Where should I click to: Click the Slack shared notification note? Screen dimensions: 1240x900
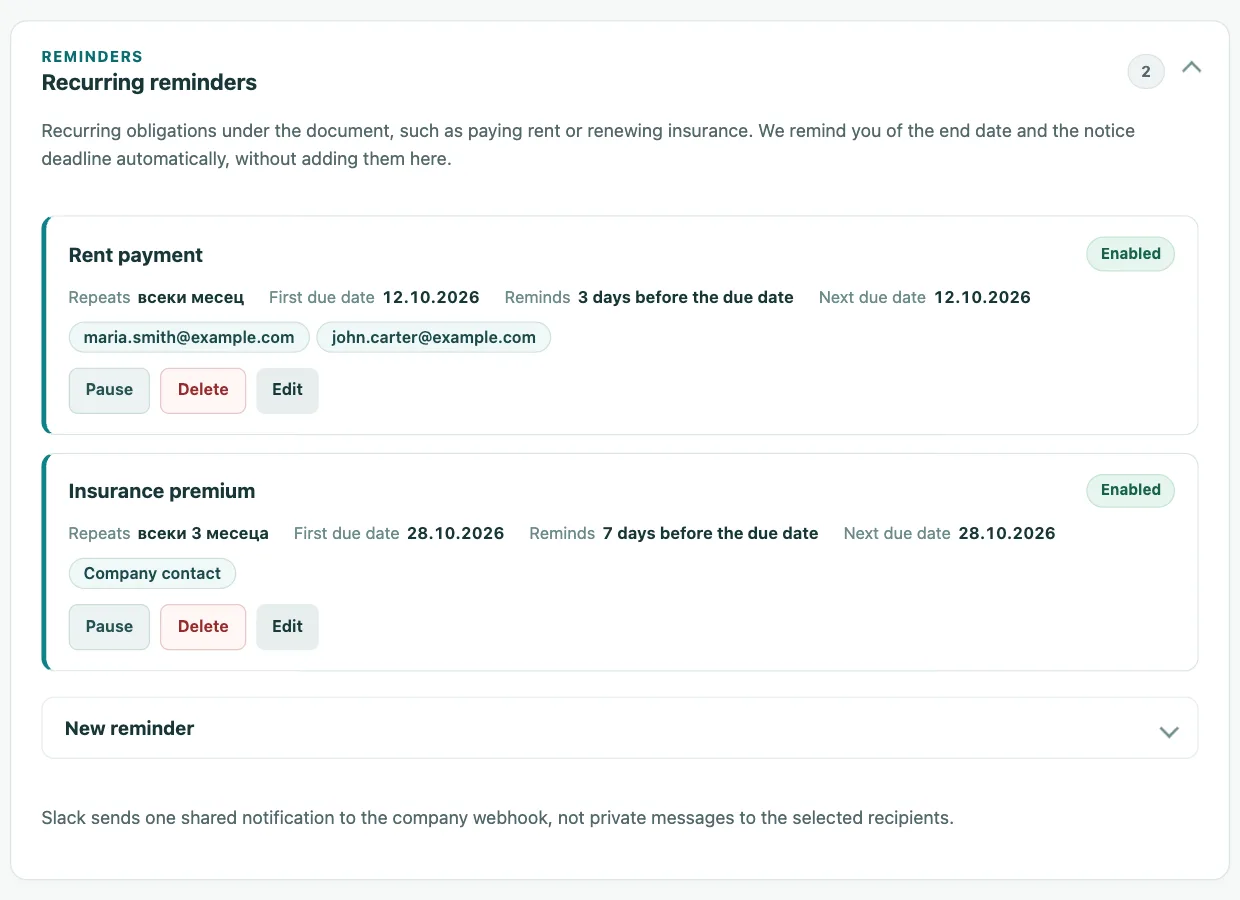coord(498,818)
